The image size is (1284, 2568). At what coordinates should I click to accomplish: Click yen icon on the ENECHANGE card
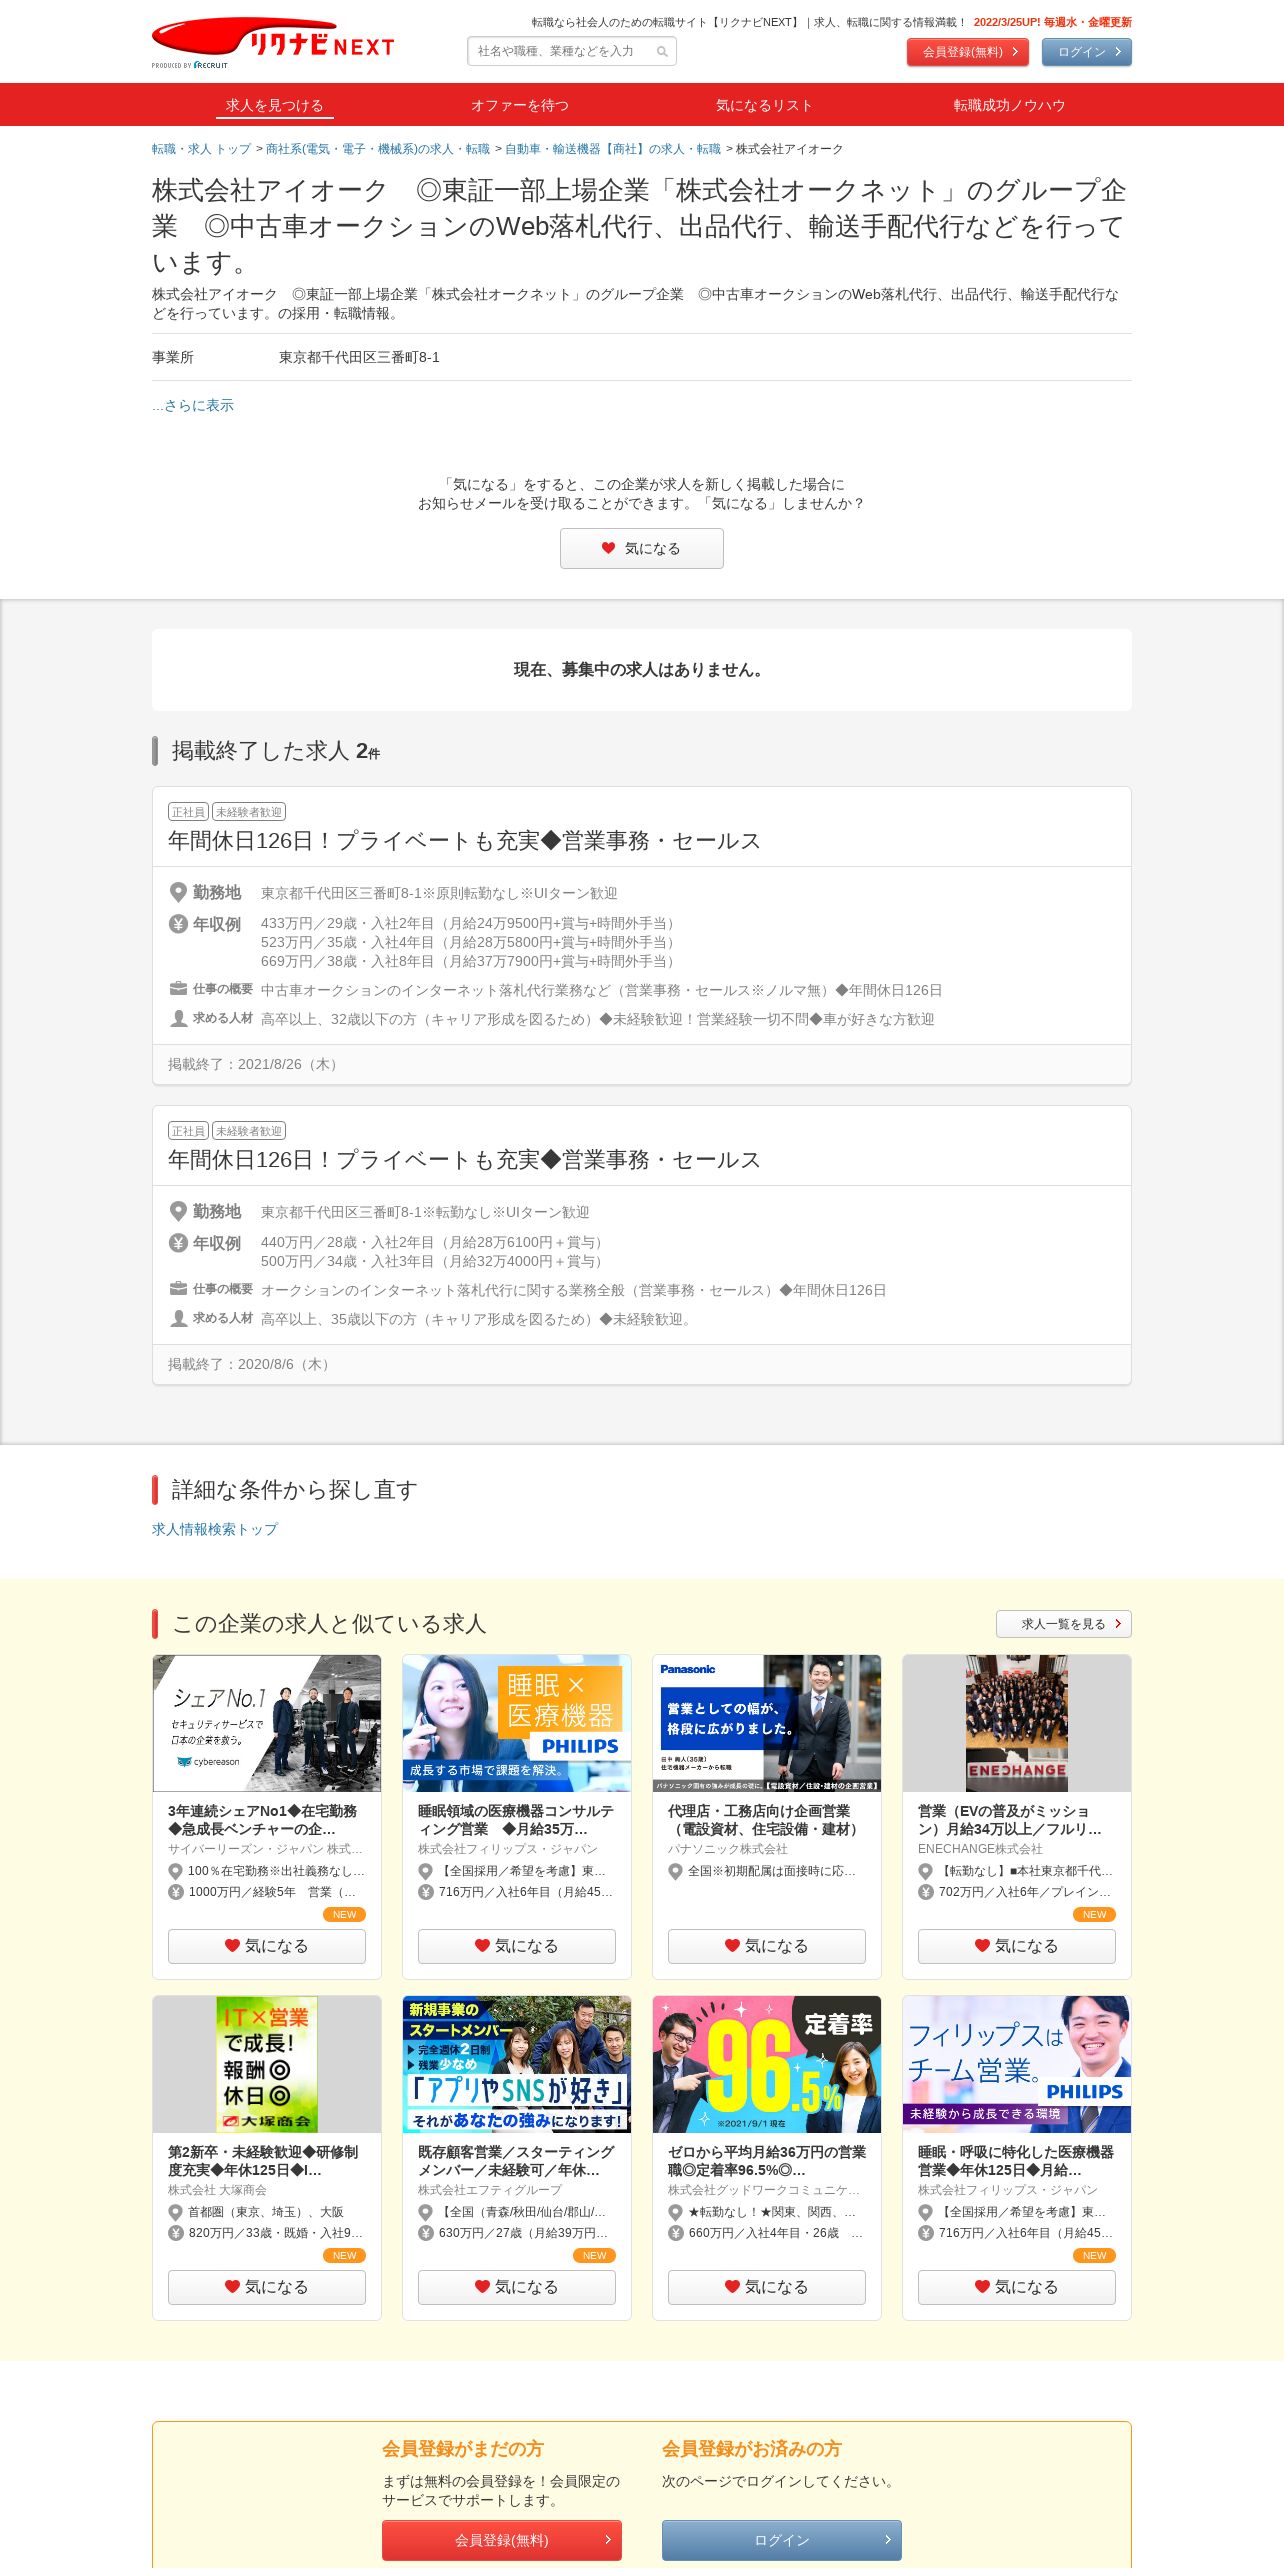926,1892
